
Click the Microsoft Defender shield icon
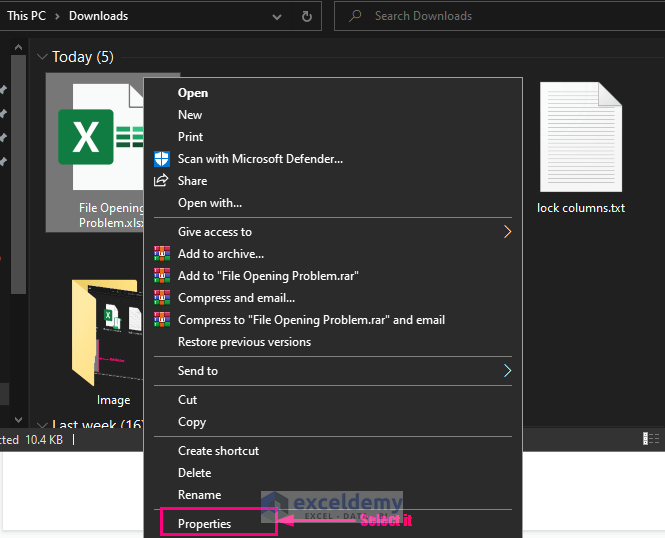162,159
